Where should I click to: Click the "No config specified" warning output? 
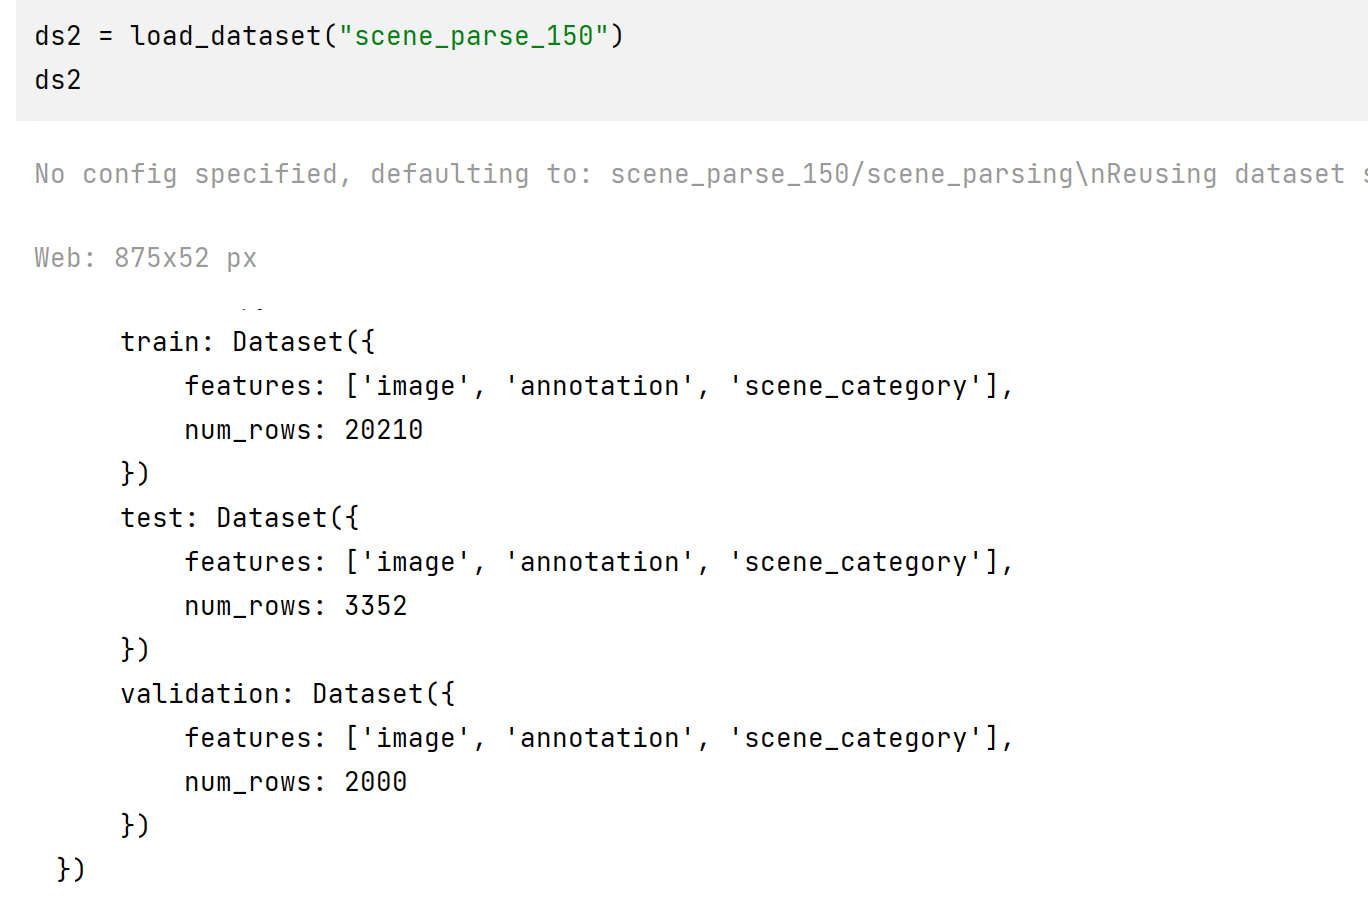click(x=185, y=174)
